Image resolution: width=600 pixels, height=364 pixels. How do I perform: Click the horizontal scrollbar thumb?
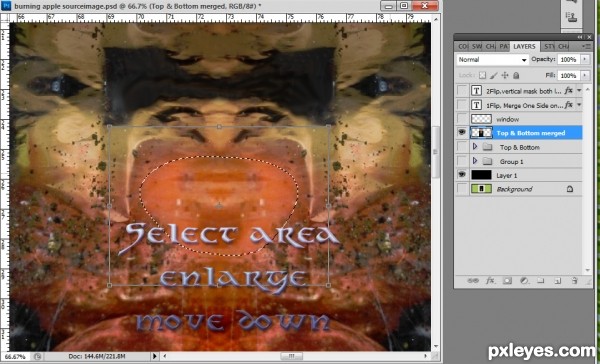click(x=292, y=356)
